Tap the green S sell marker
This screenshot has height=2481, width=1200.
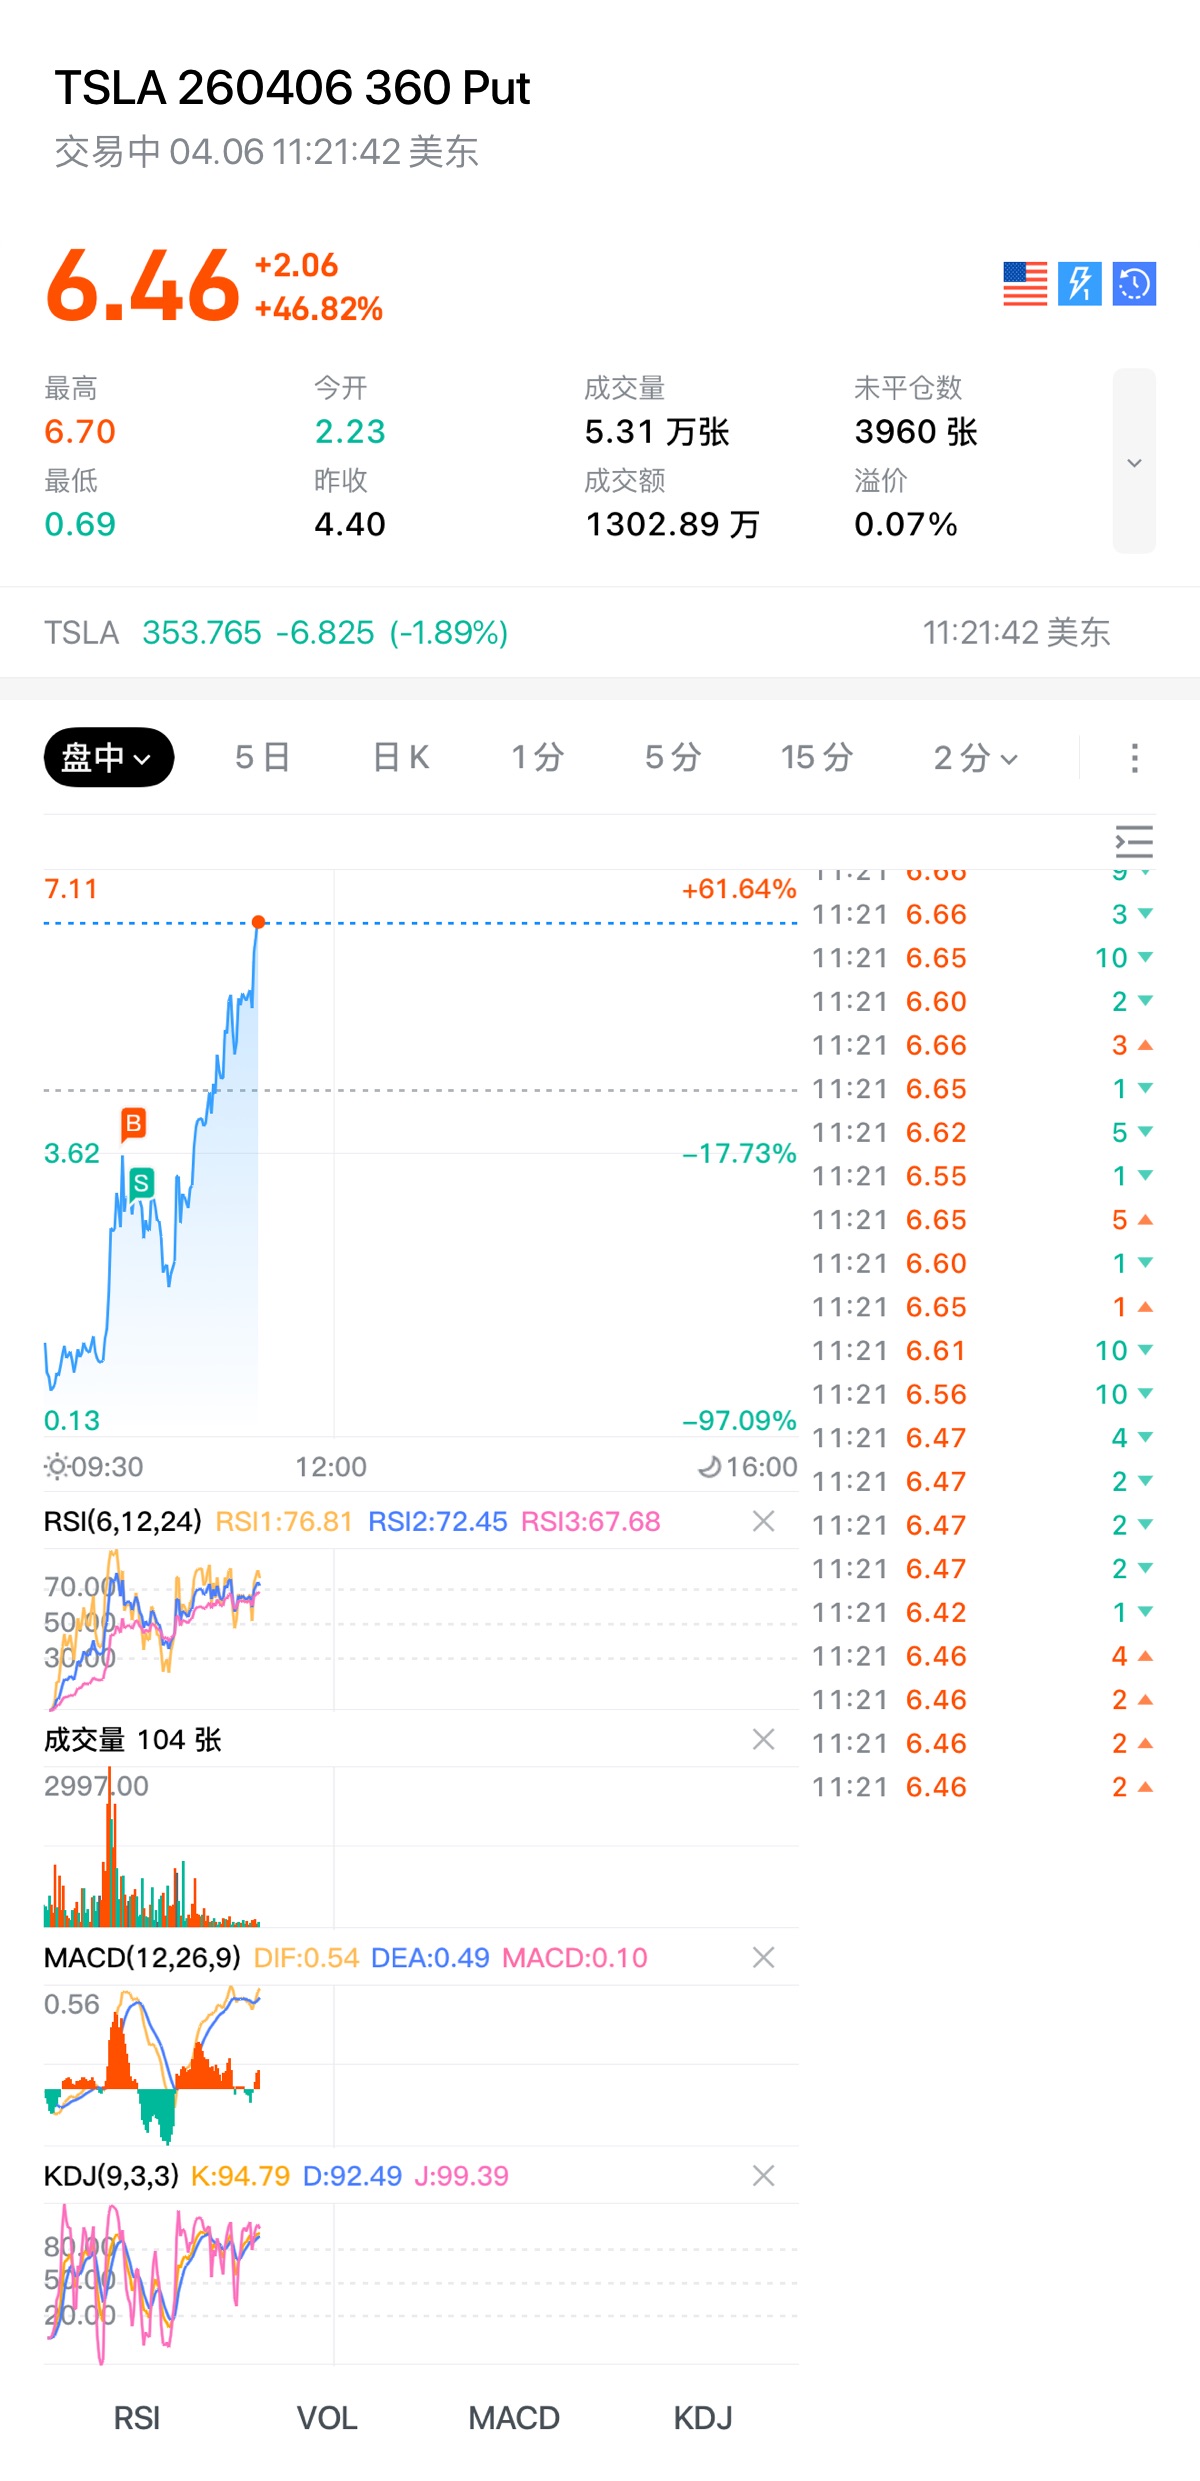(x=142, y=1184)
